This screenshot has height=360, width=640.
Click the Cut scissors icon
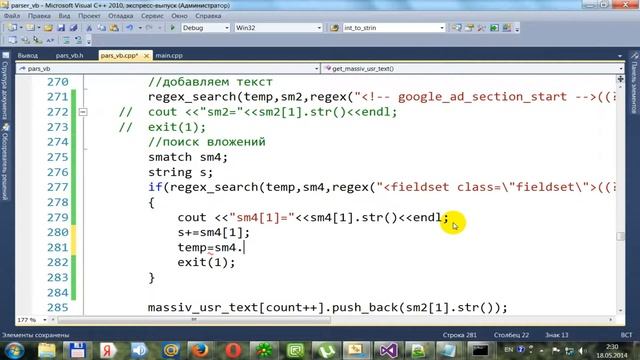tap(89, 28)
